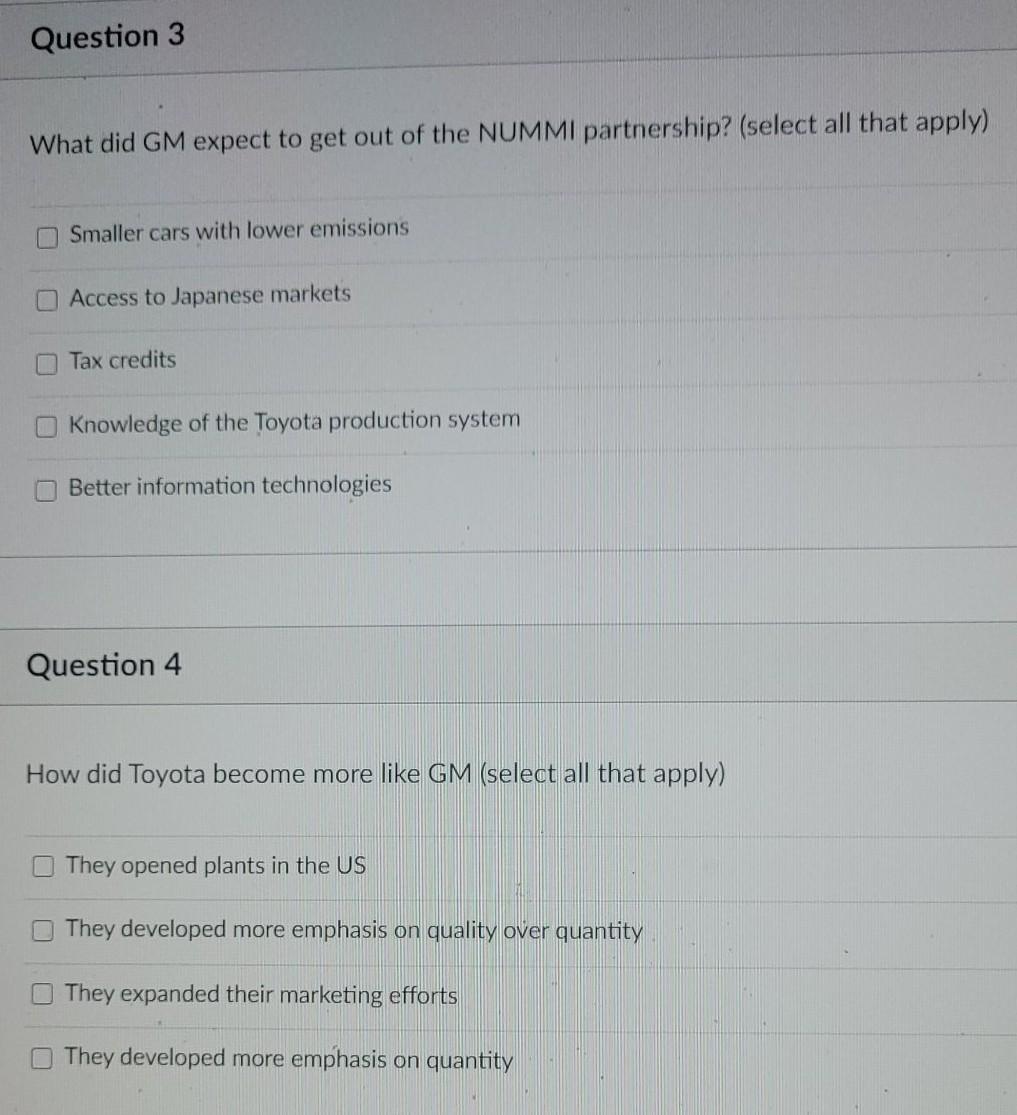This screenshot has width=1017, height=1115.
Task: Click the Question 4 heading
Action: (104, 665)
